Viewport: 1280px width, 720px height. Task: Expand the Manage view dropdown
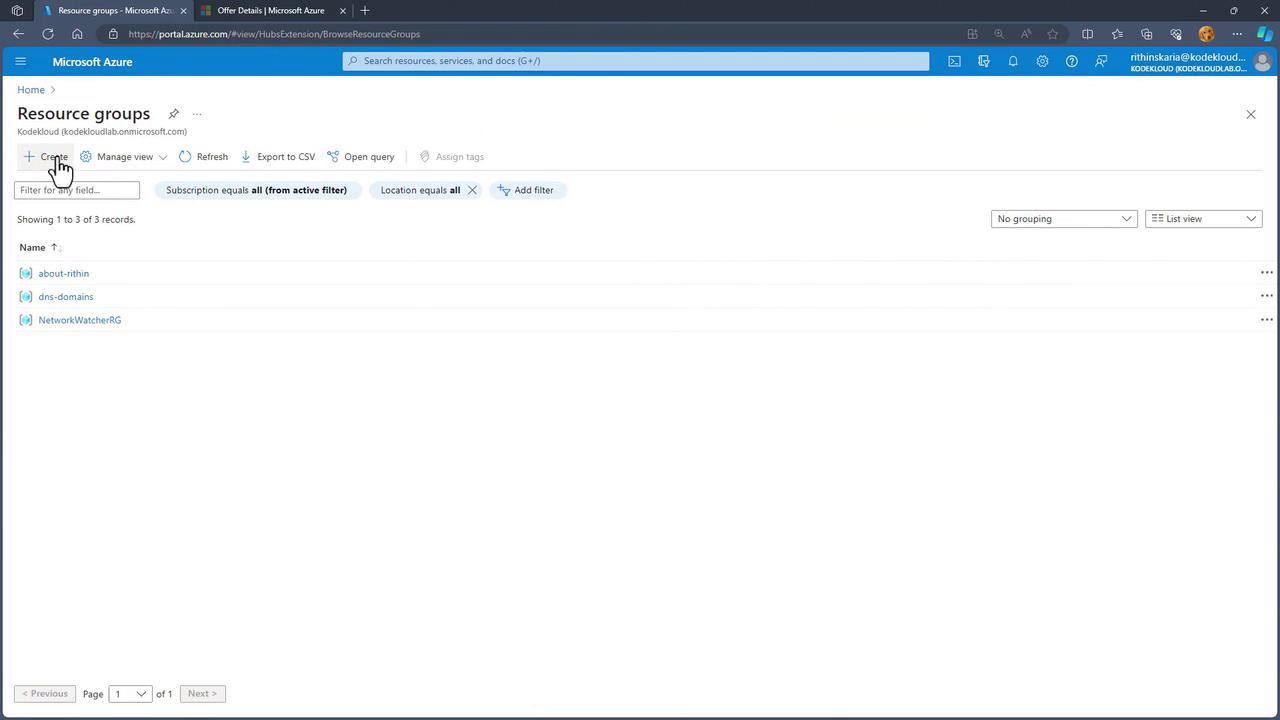124,157
